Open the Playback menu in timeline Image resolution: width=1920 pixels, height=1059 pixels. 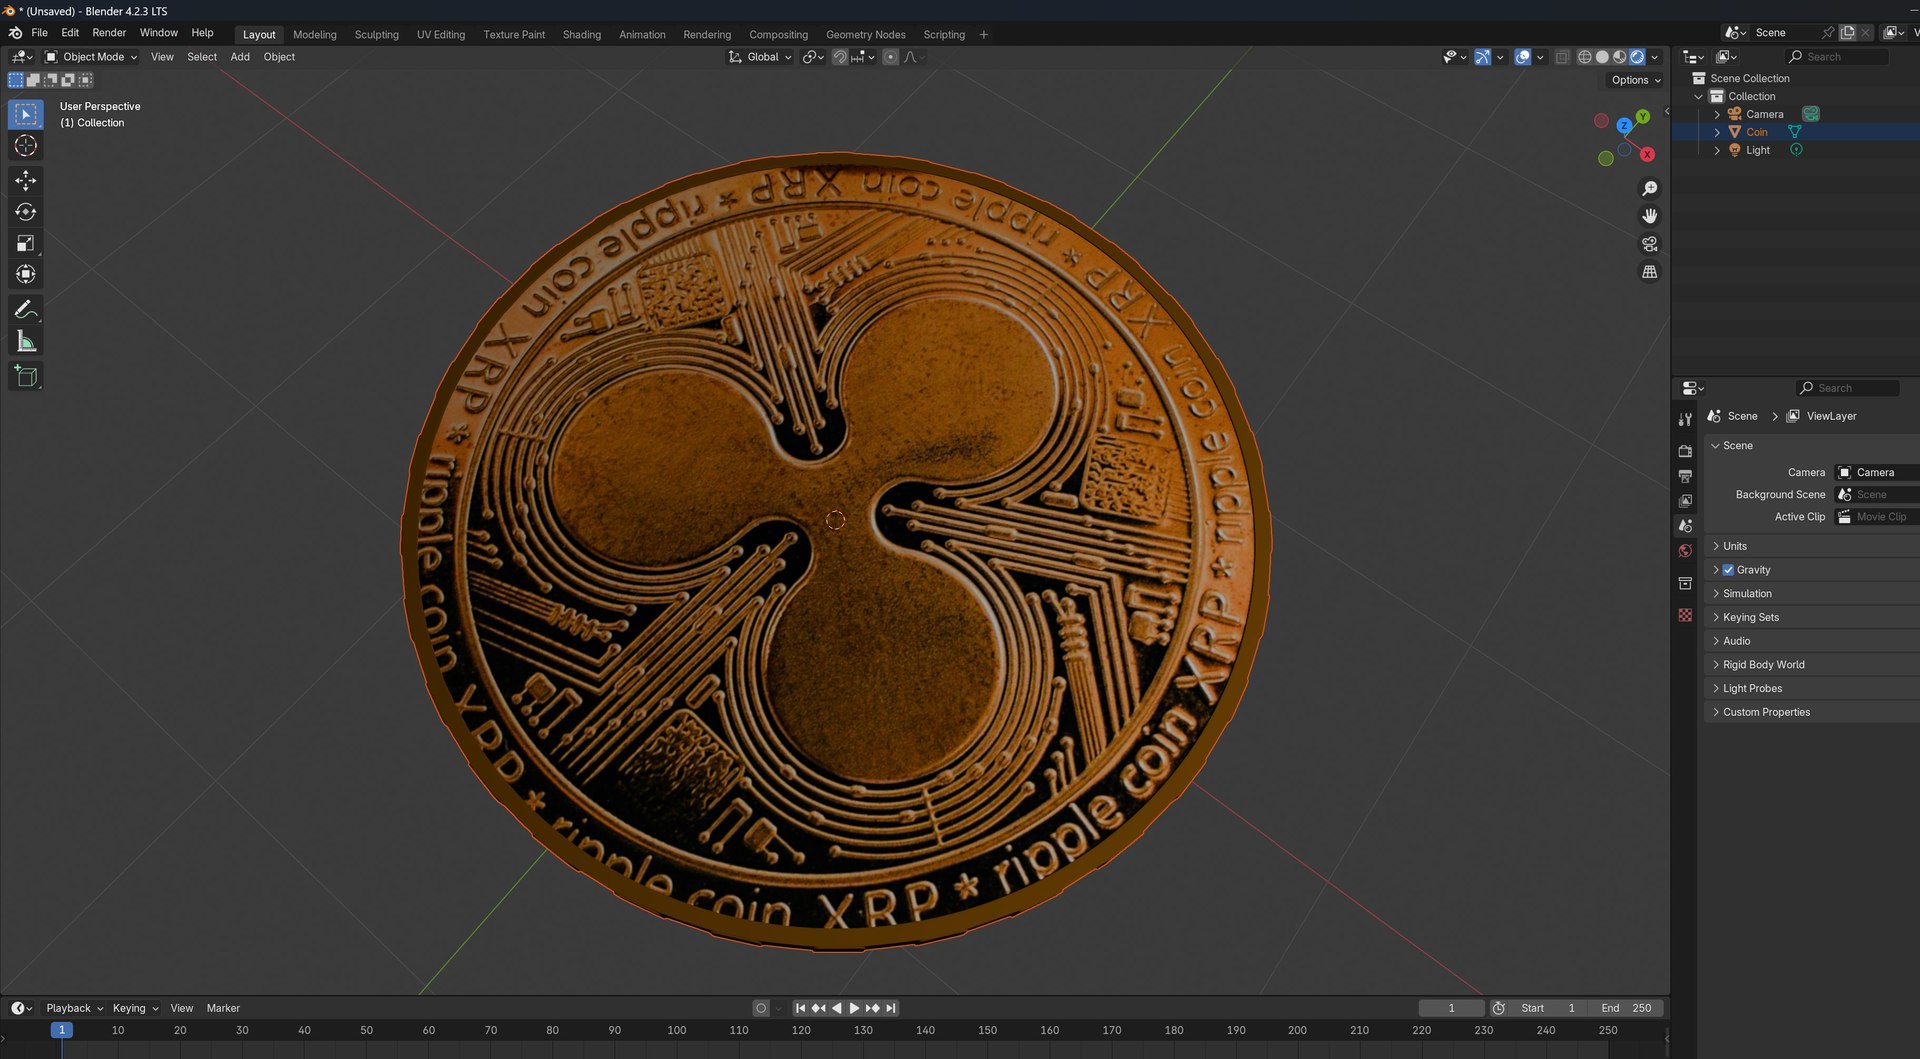pyautogui.click(x=74, y=1008)
